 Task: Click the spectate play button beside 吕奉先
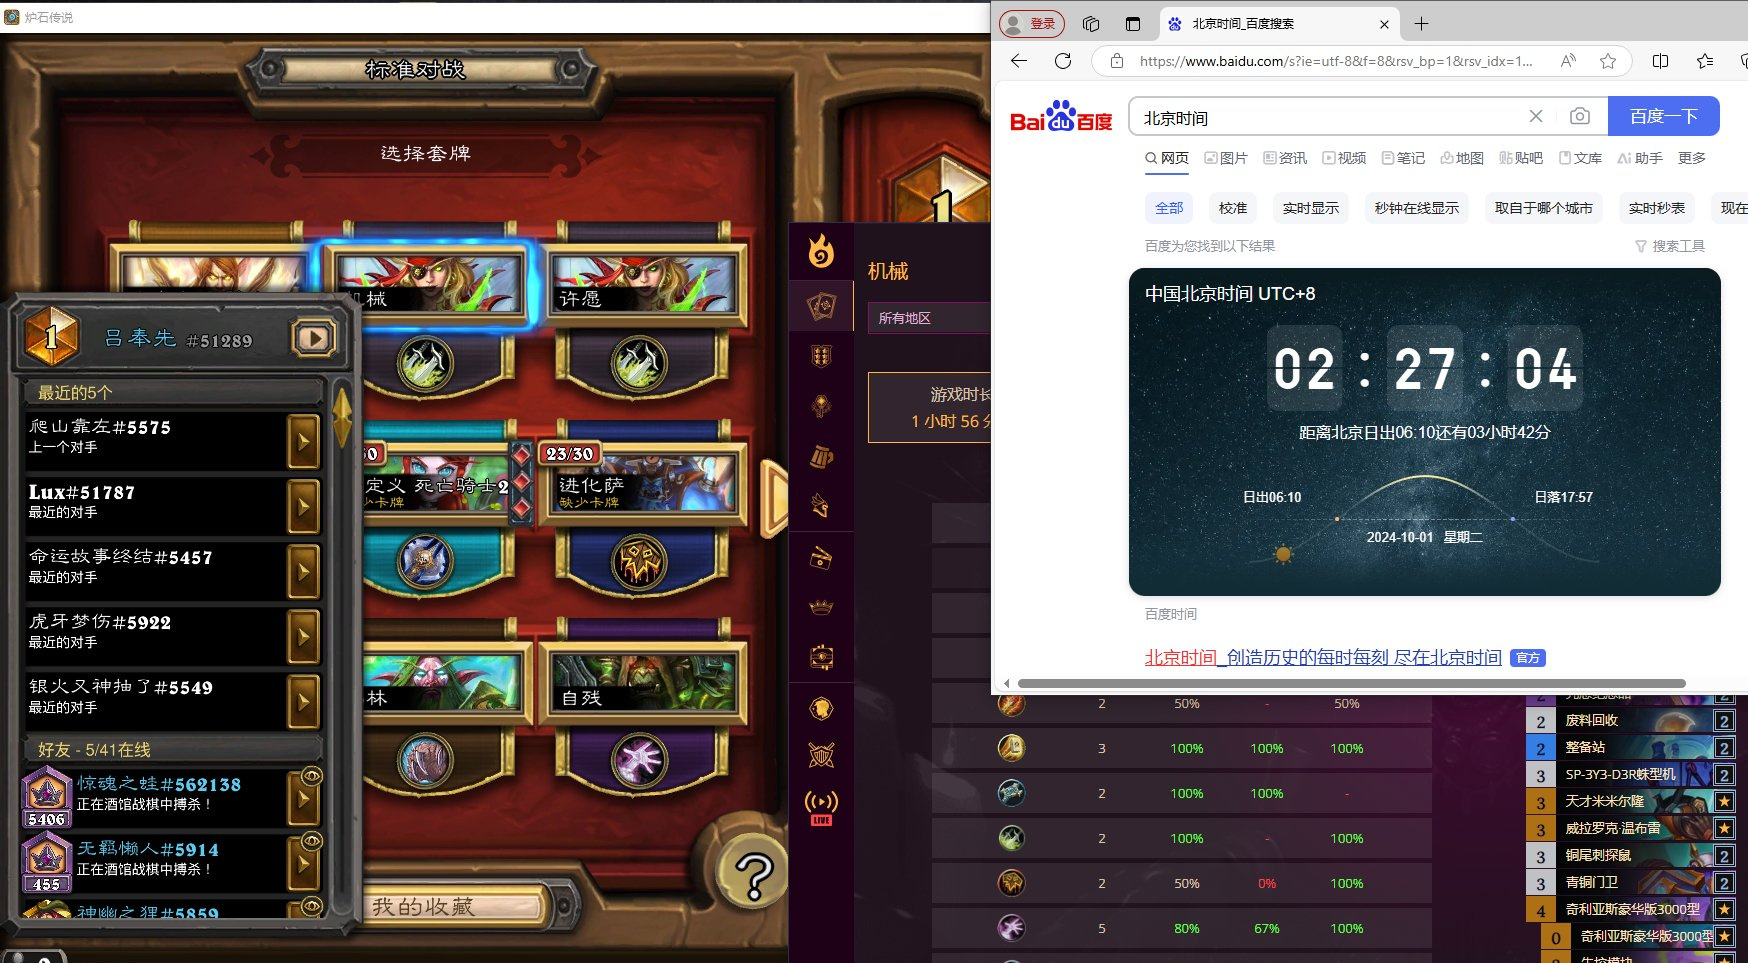tap(314, 338)
